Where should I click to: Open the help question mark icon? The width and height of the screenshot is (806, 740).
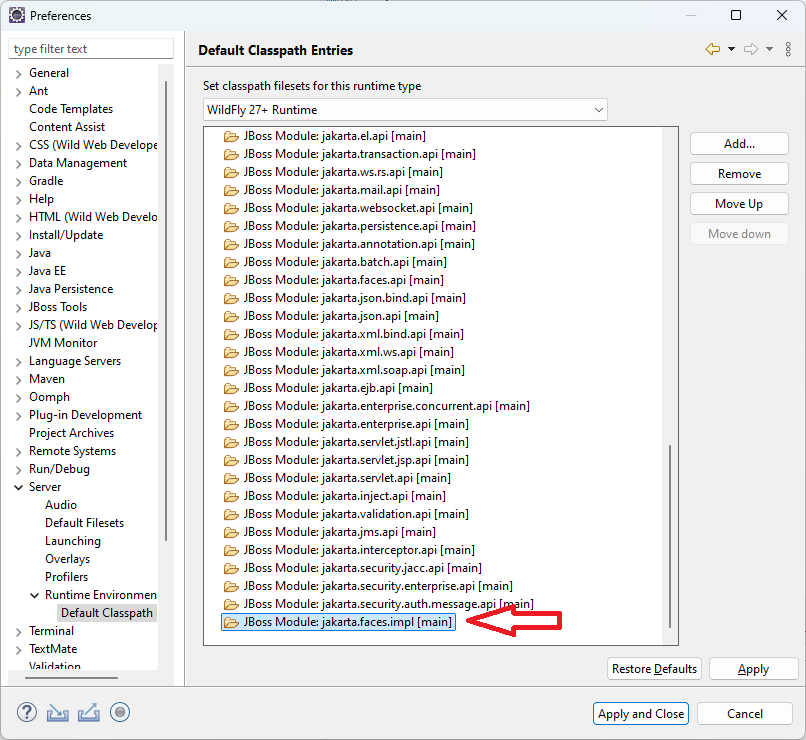click(27, 713)
